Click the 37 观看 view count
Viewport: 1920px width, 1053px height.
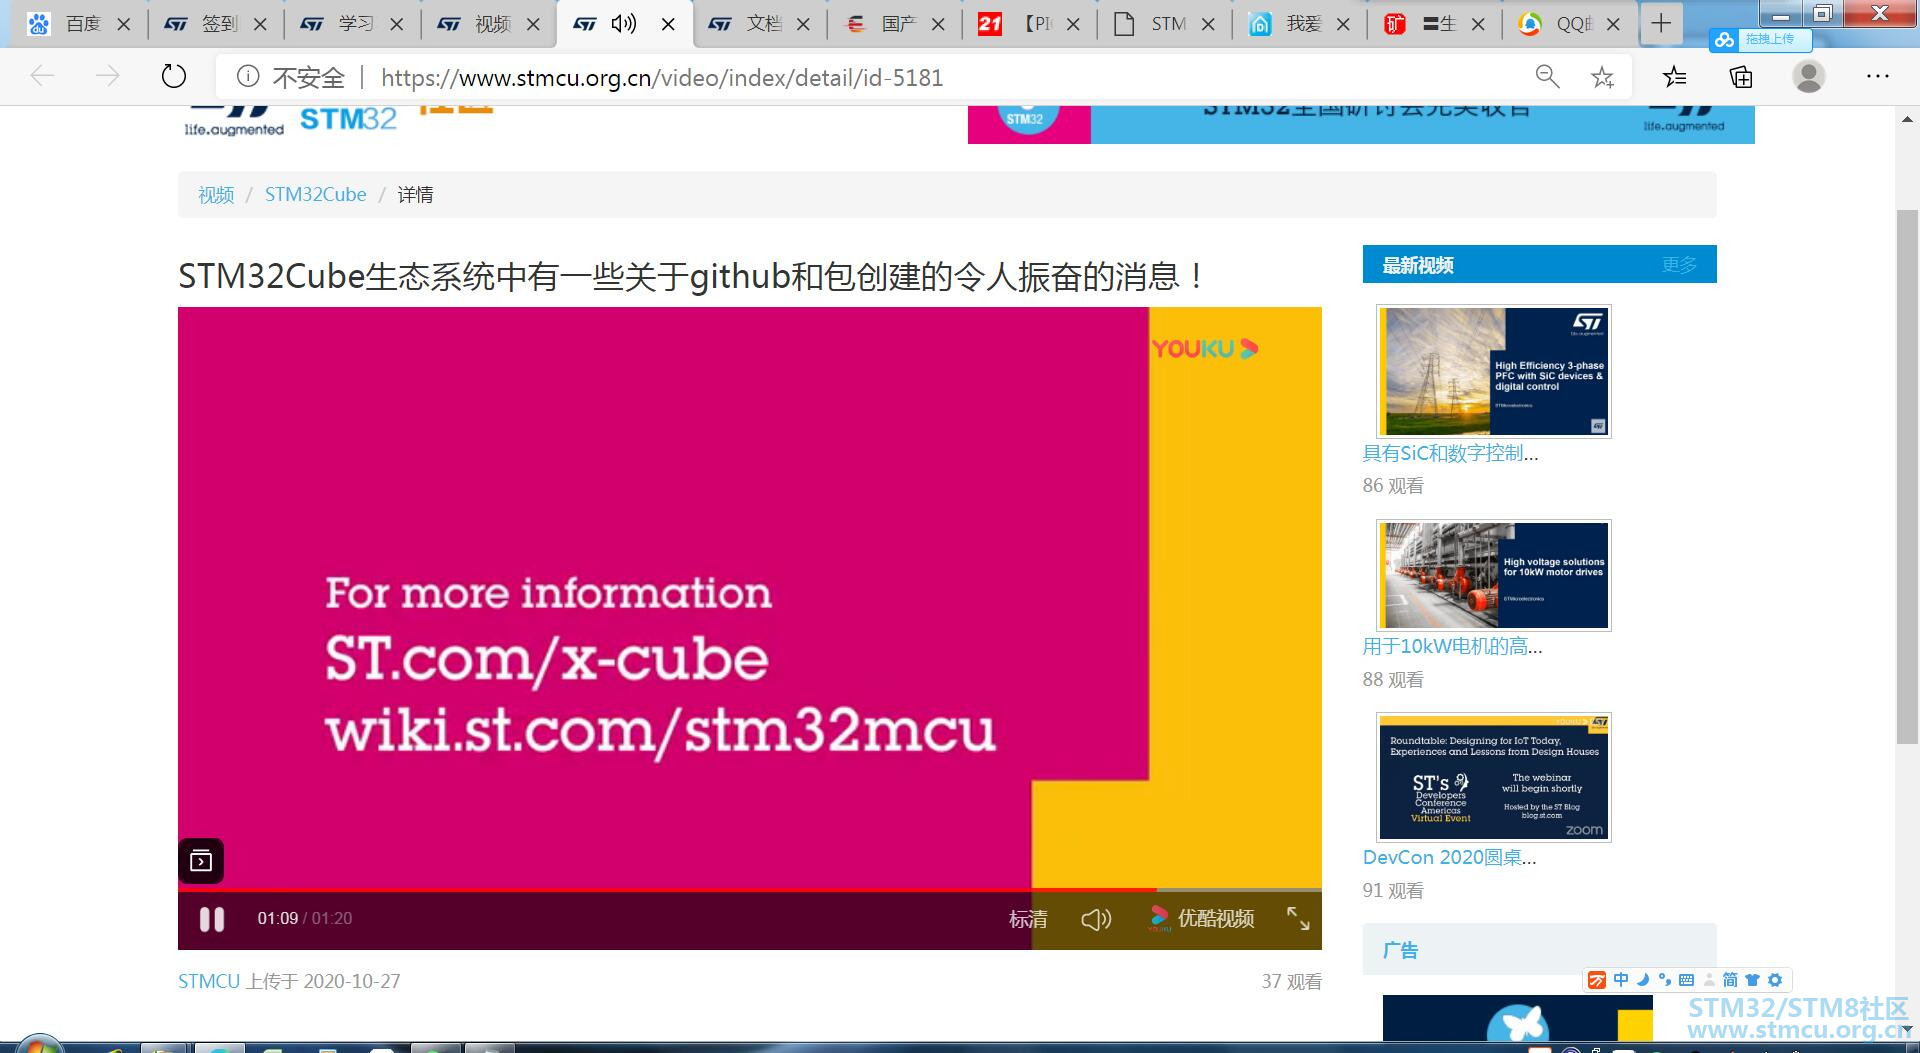[x=1291, y=982]
